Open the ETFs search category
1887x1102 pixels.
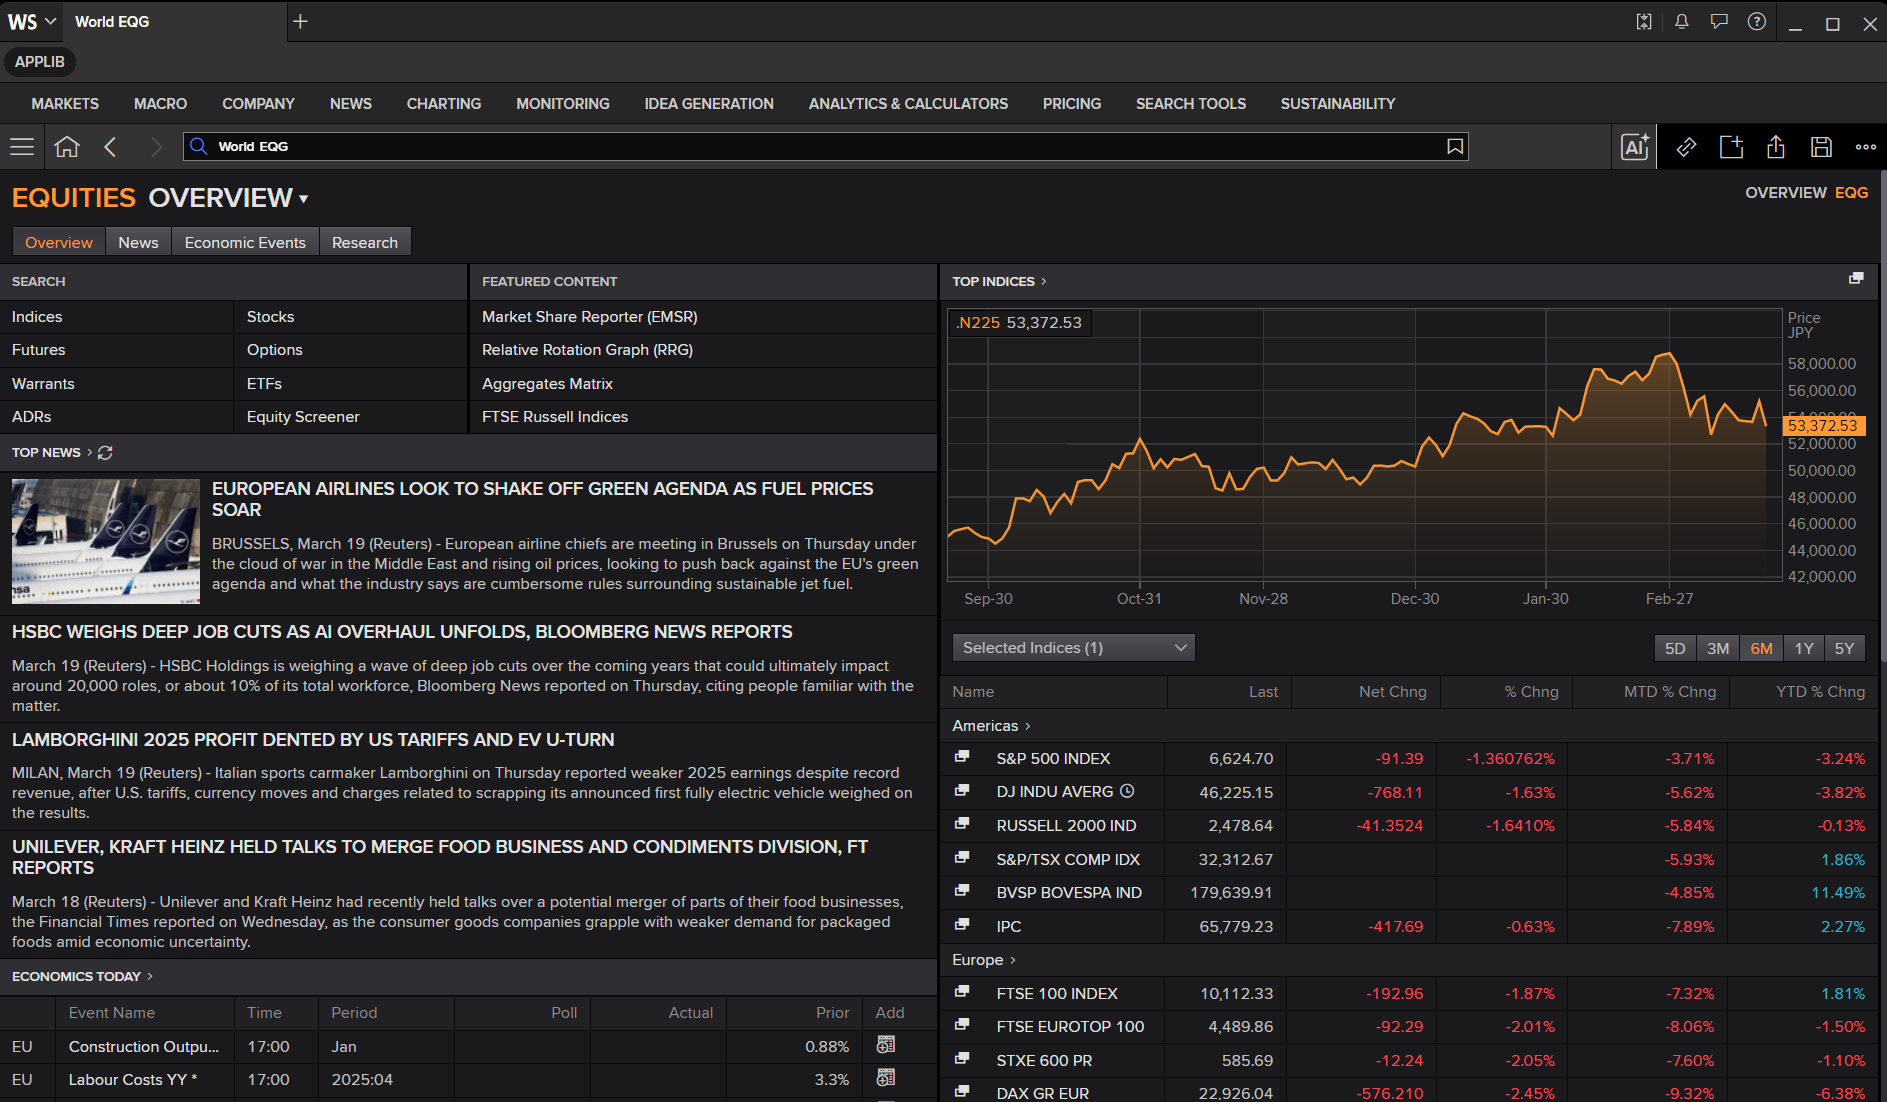[x=264, y=384]
